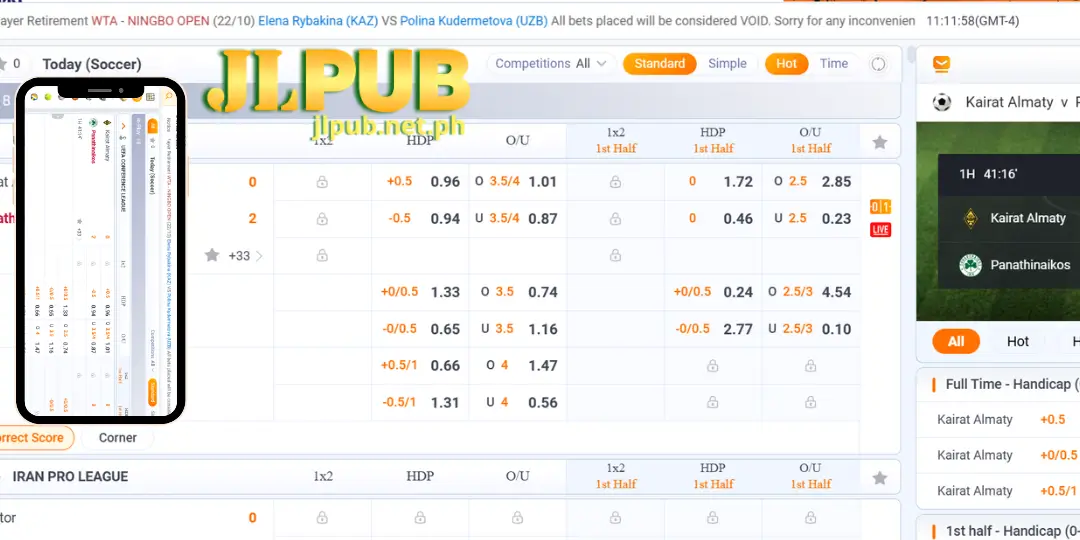The image size is (1080, 540).
Task: Click the star icon beside +33
Action: pyautogui.click(x=212, y=256)
